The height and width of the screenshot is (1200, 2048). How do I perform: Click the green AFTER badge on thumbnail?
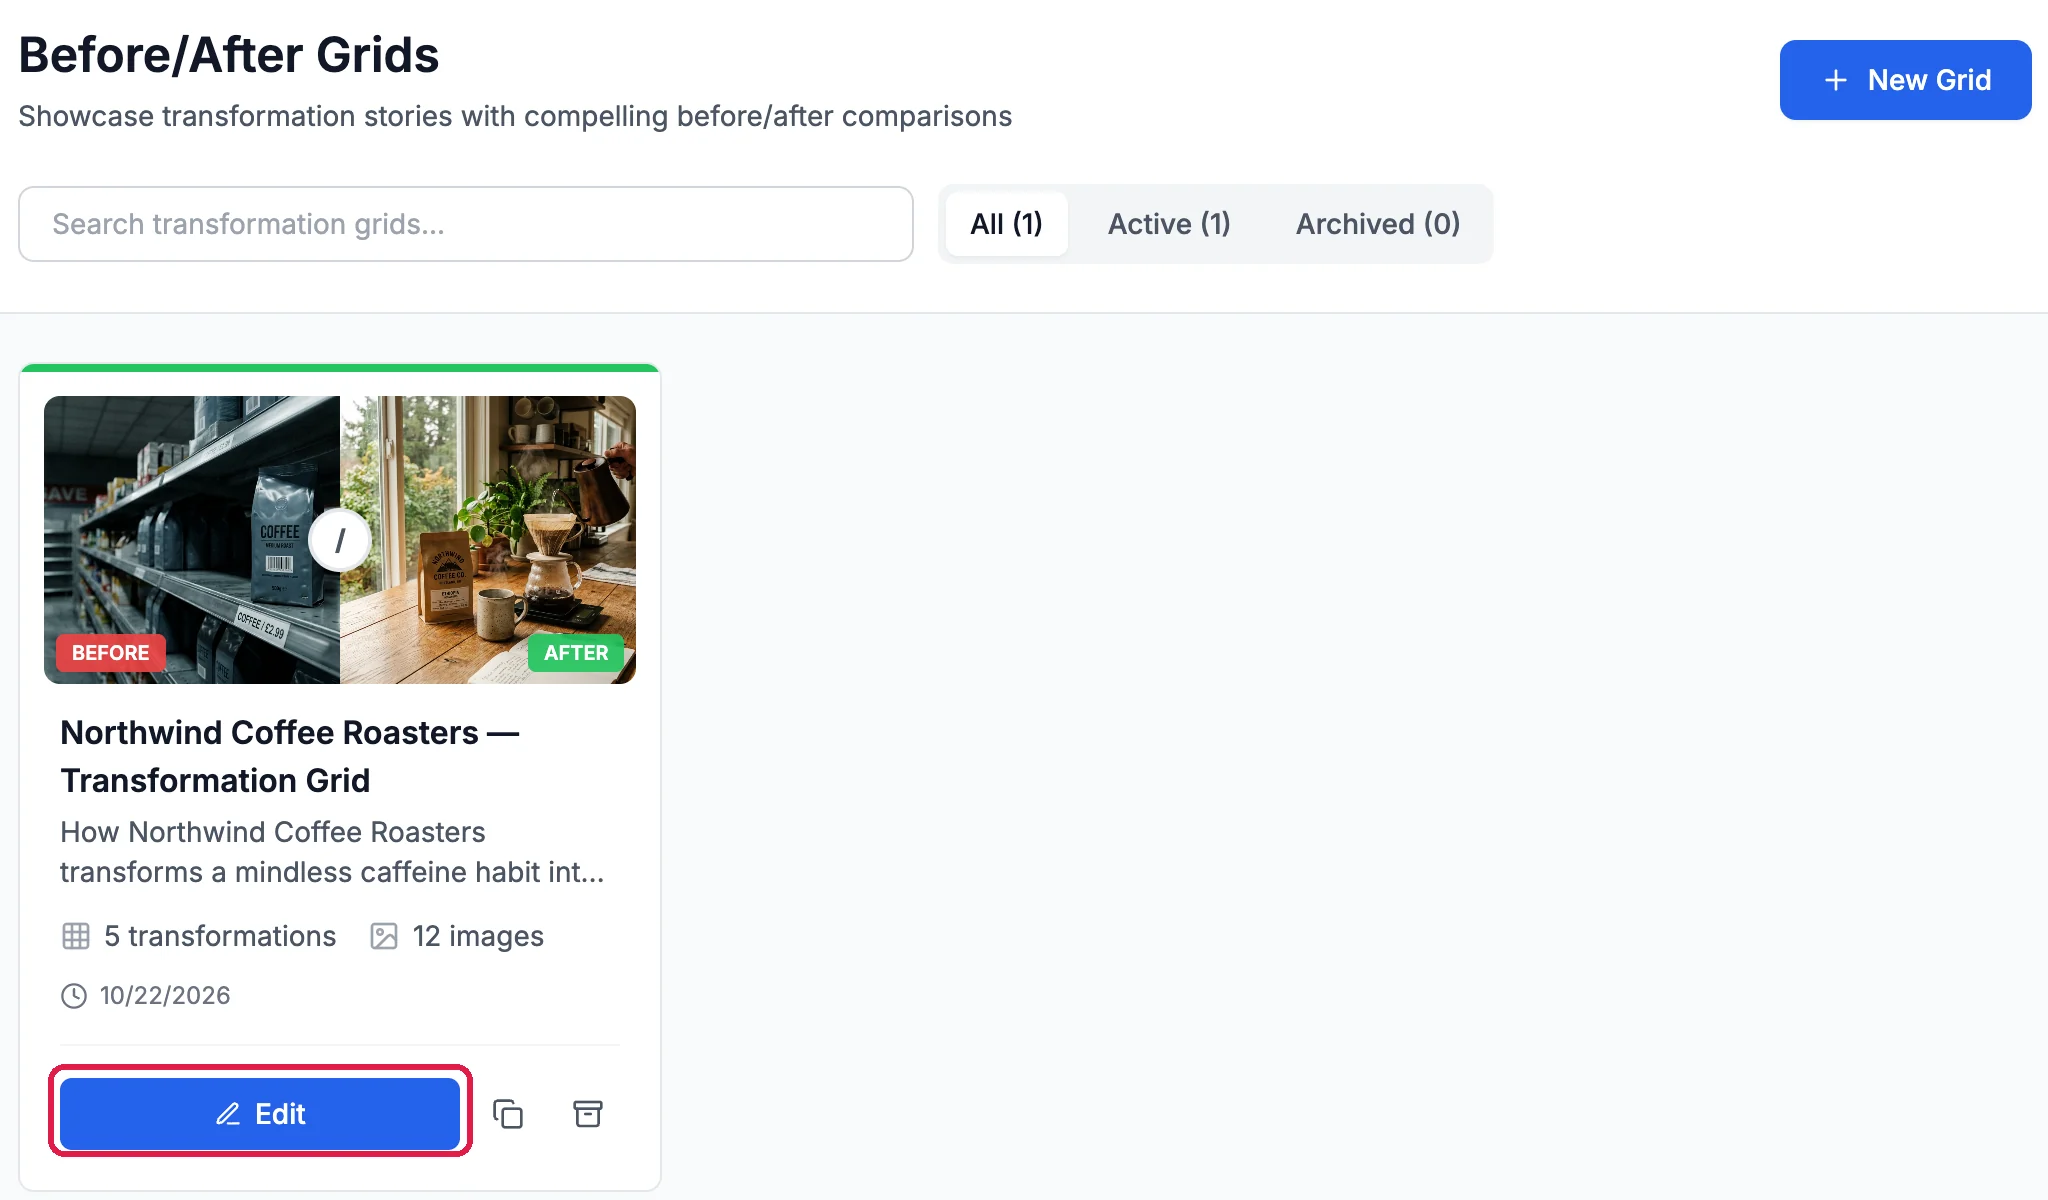(x=576, y=653)
